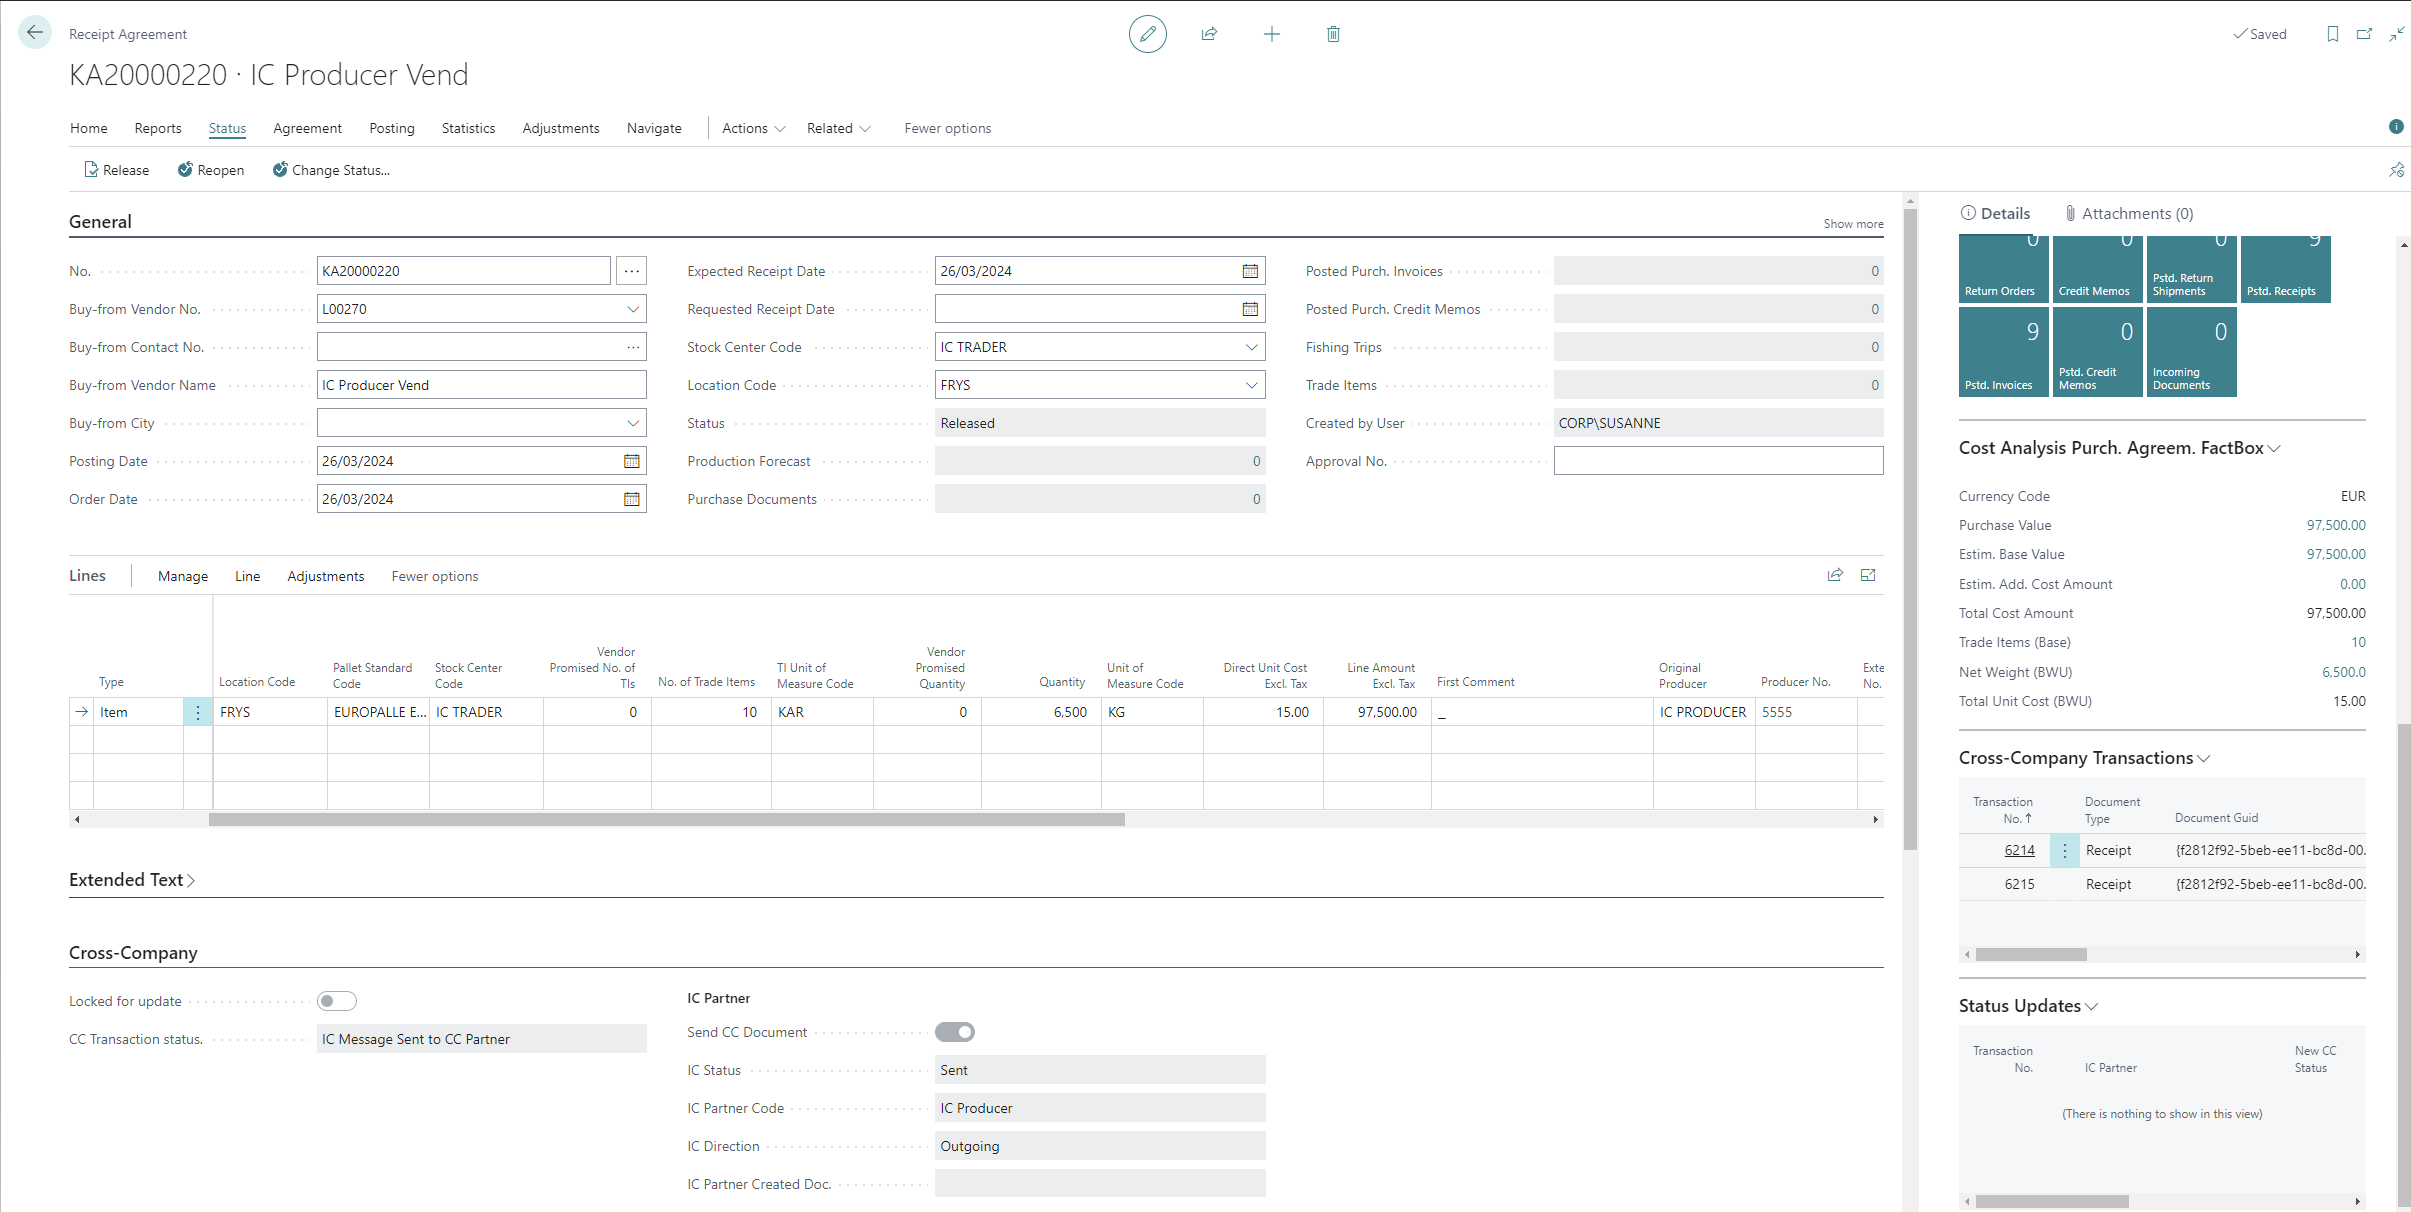Viewport: 2411px width, 1212px height.
Task: Open Expected Receipt Date calendar
Action: tap(1250, 271)
